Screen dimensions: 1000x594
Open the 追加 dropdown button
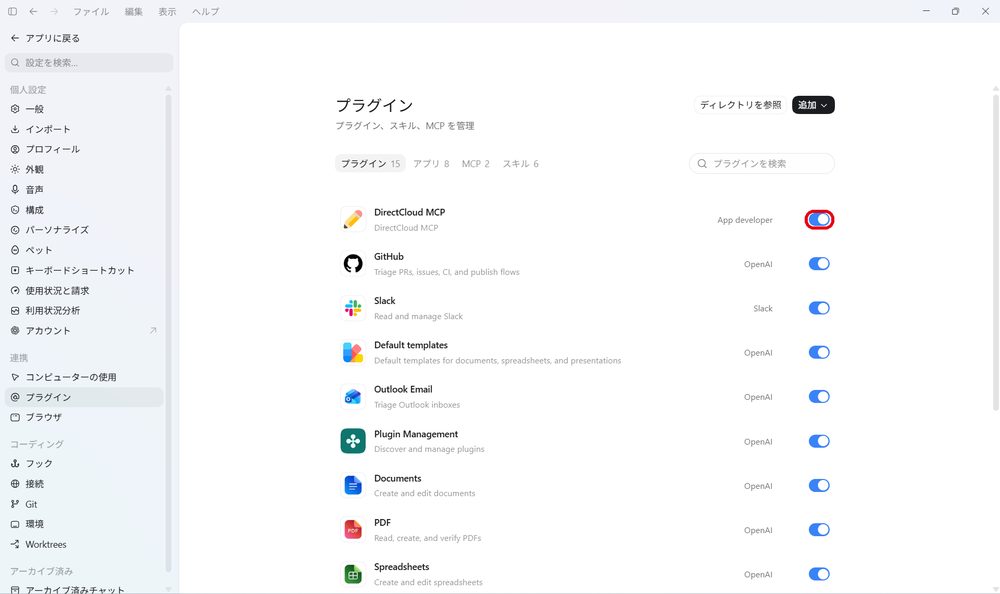pos(813,105)
